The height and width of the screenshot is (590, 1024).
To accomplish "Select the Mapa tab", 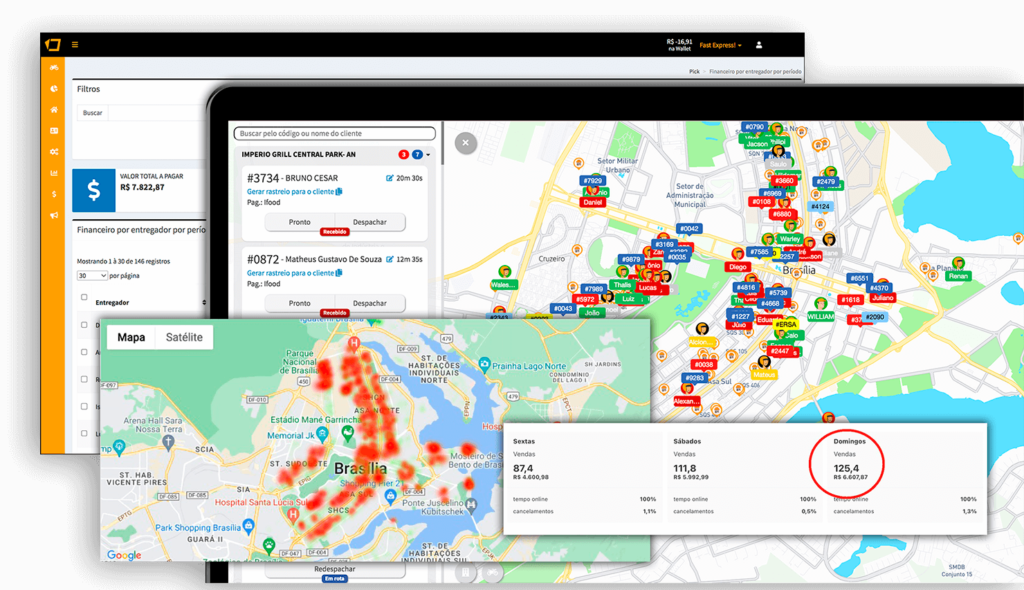I will 131,337.
